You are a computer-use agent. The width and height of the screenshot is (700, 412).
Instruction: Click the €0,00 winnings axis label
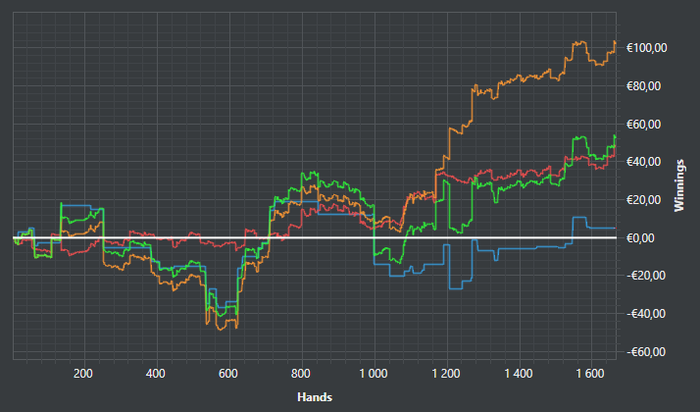tap(641, 238)
